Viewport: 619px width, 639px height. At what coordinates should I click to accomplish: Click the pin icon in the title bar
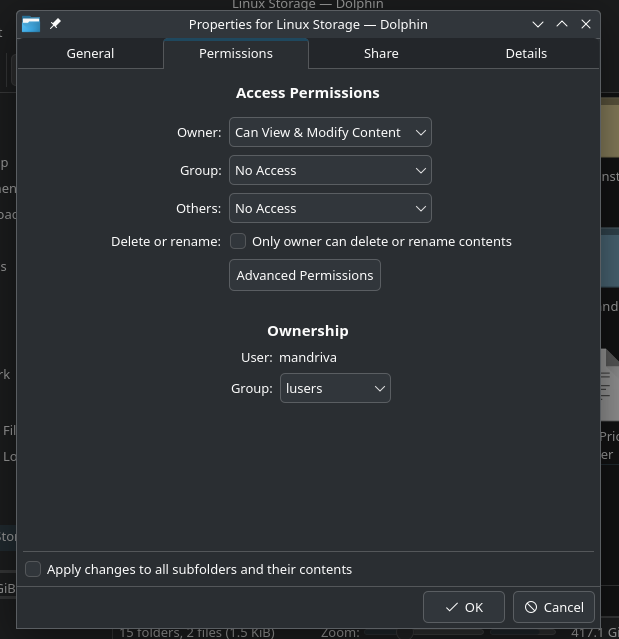pos(56,24)
